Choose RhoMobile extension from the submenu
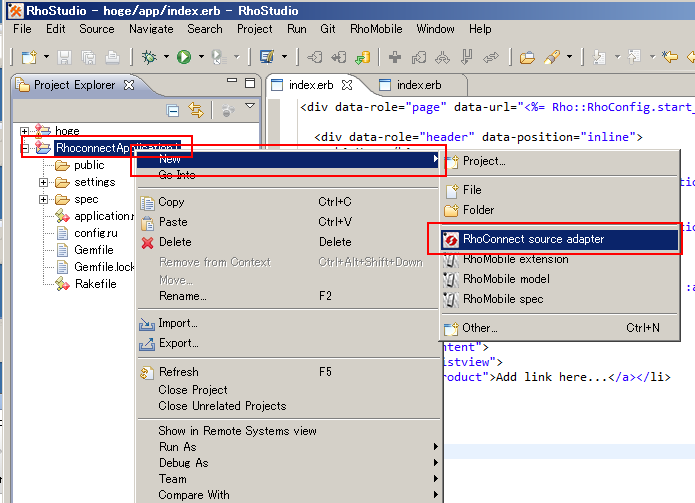Viewport: 695px width, 503px height. point(560,259)
